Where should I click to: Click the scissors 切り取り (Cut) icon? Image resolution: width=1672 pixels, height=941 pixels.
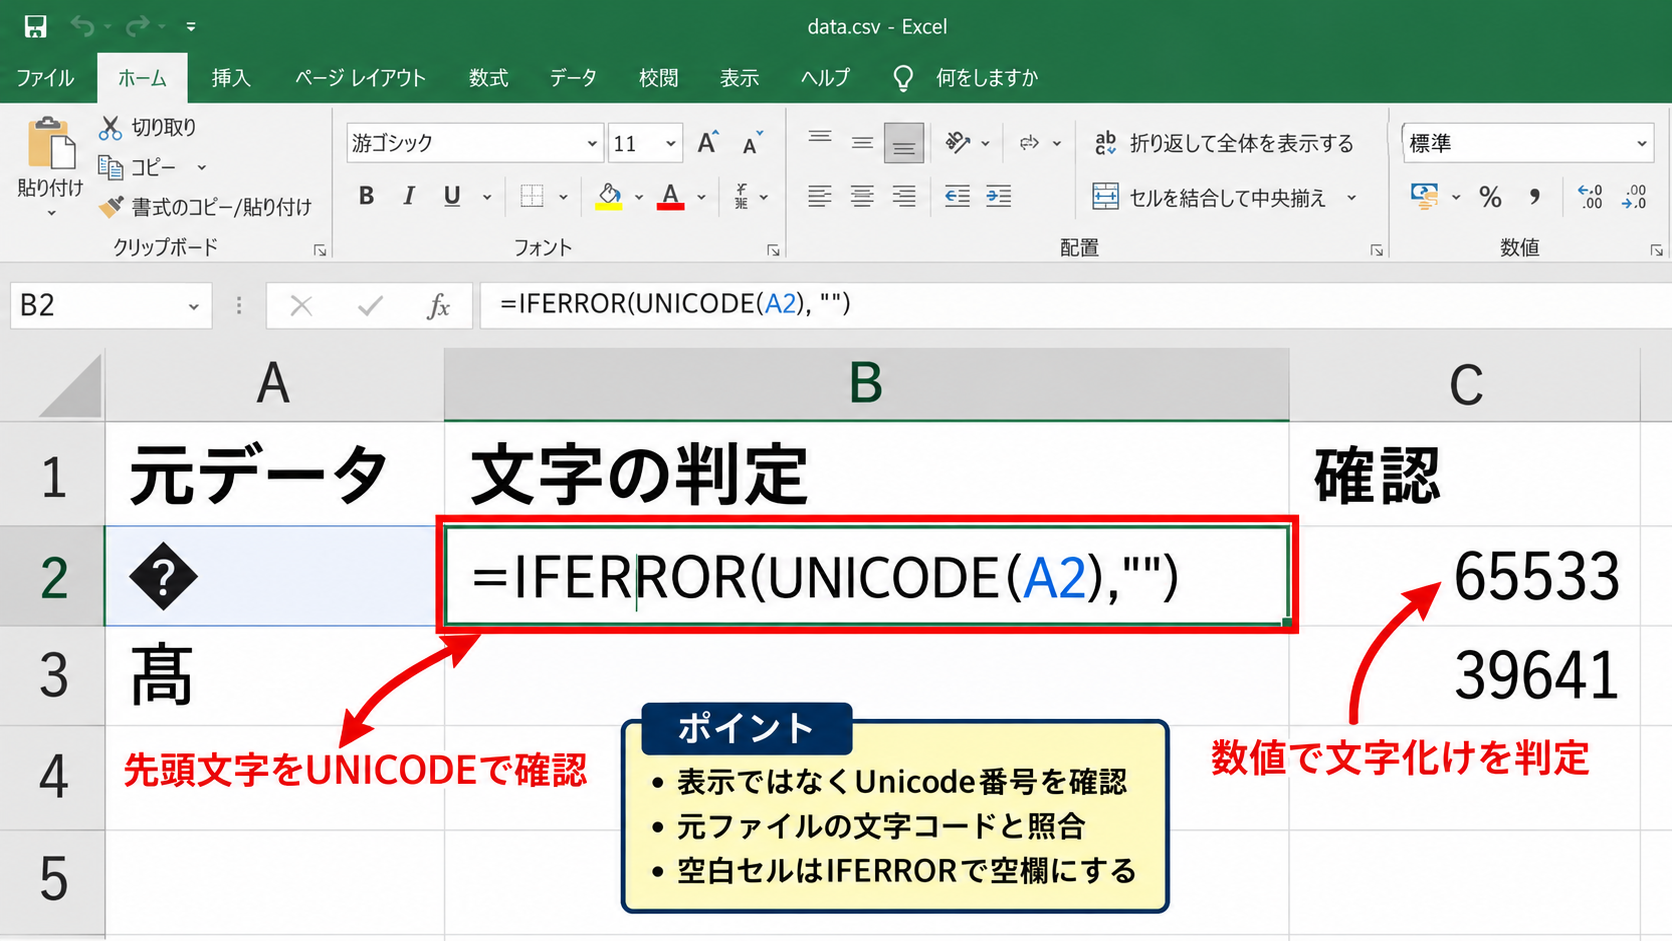coord(110,127)
